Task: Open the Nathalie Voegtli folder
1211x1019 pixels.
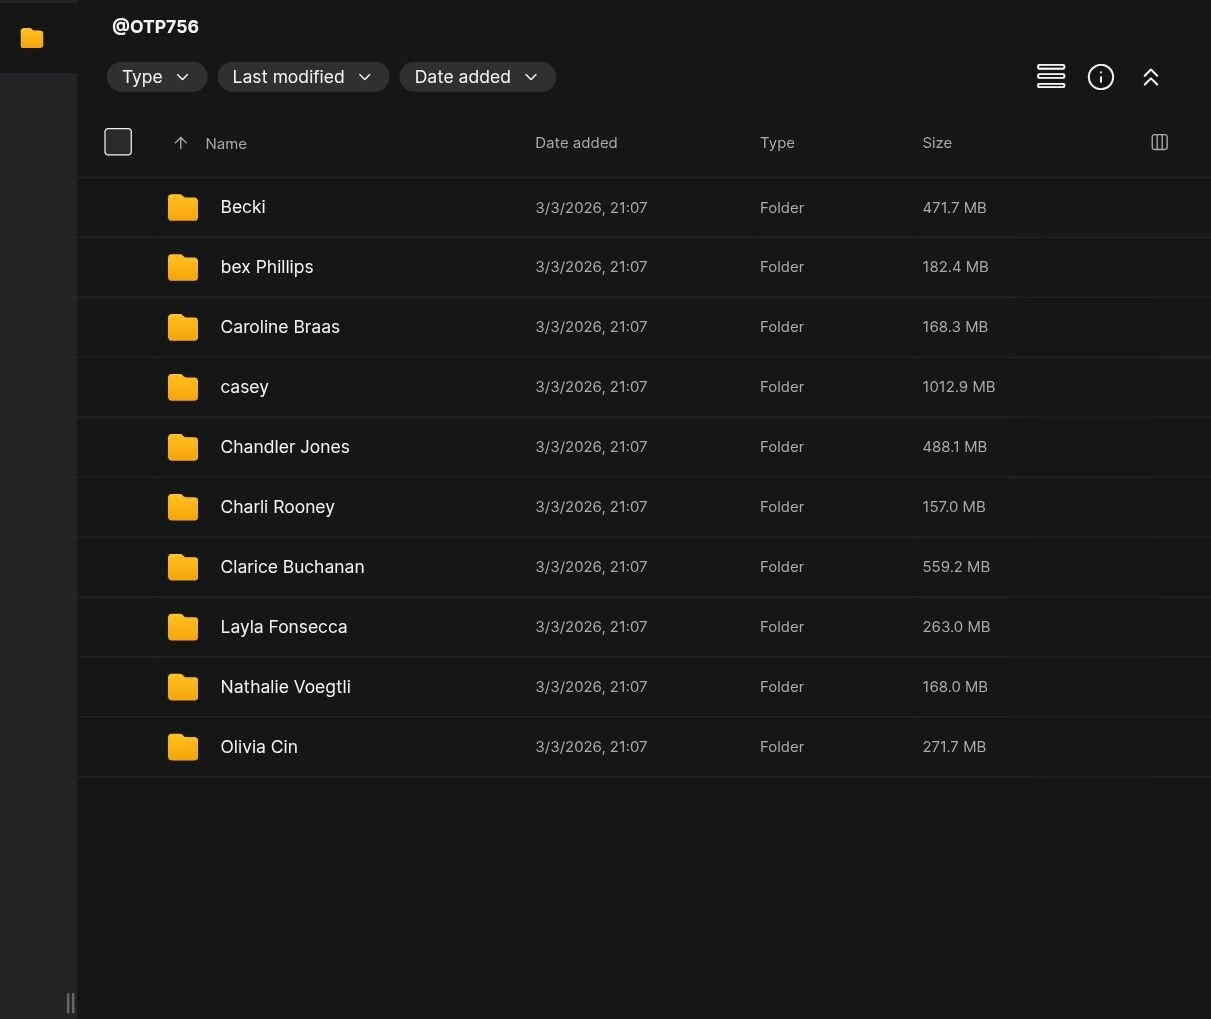Action: pos(285,687)
